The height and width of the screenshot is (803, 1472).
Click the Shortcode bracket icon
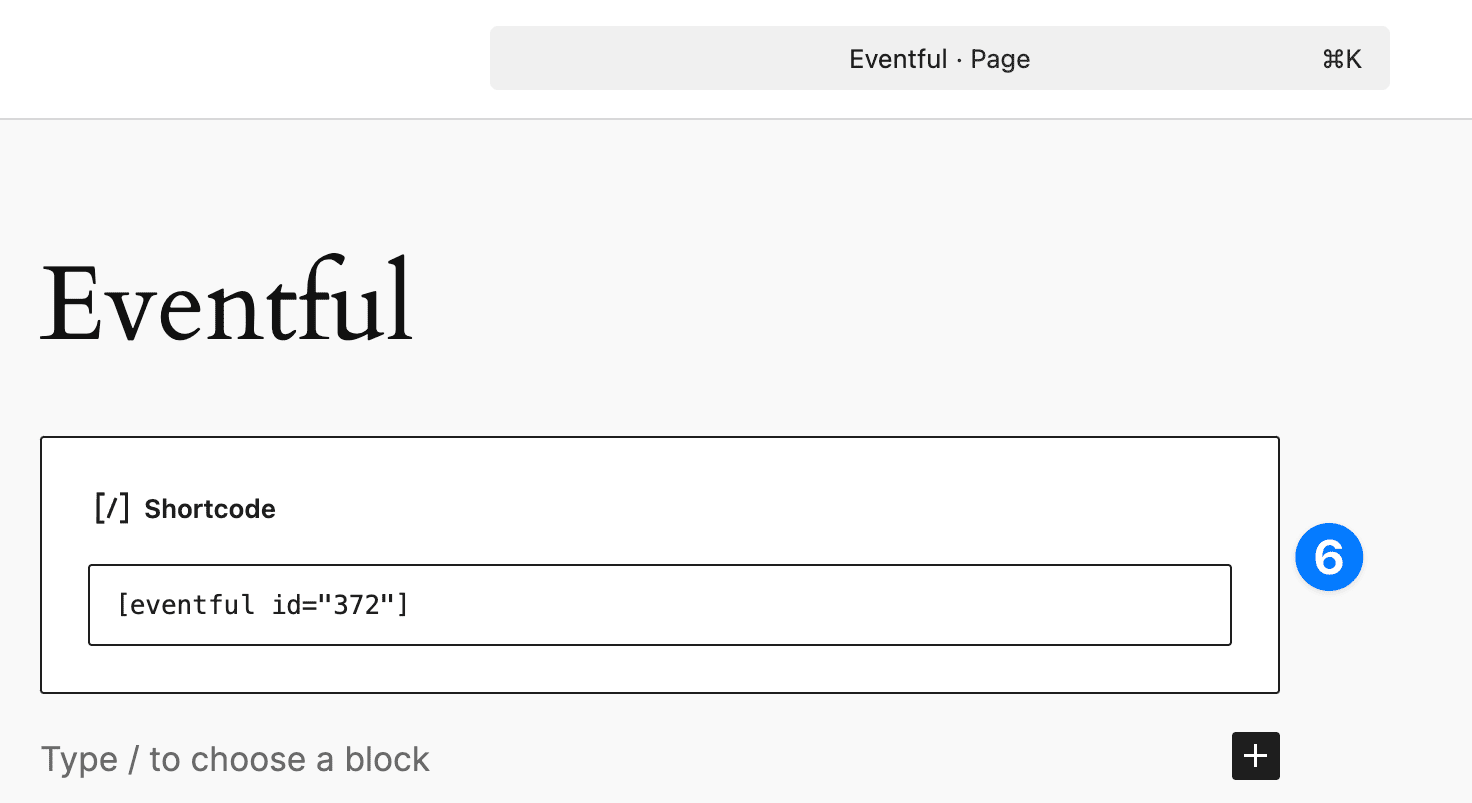pyautogui.click(x=112, y=508)
